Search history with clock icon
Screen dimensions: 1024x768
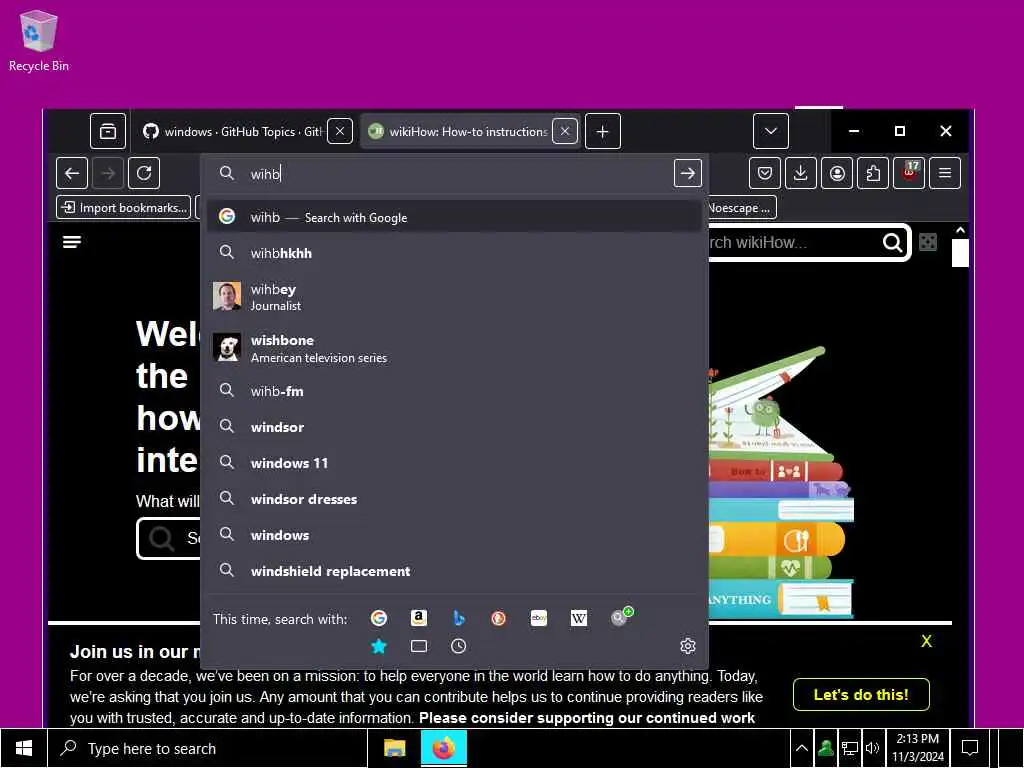tap(458, 646)
